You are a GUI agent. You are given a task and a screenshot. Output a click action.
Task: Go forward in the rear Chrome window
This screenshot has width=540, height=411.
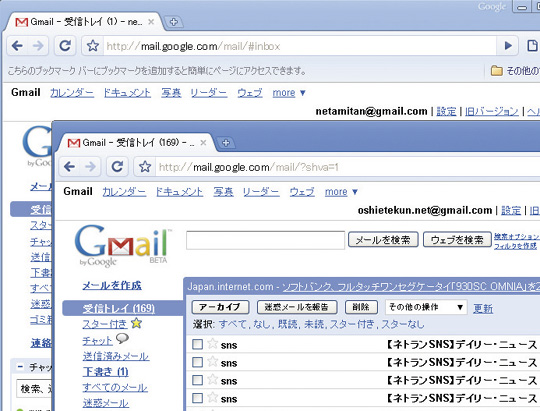[x=38, y=45]
